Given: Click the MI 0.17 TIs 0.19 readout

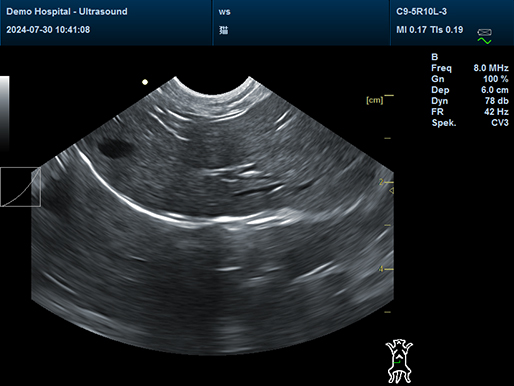Looking at the screenshot, I should (429, 30).
